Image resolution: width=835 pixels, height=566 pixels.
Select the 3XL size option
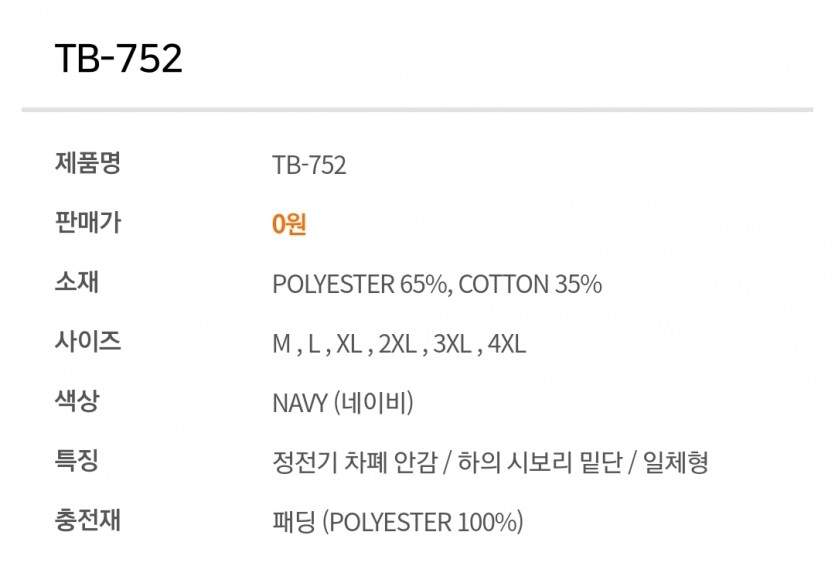point(451,345)
